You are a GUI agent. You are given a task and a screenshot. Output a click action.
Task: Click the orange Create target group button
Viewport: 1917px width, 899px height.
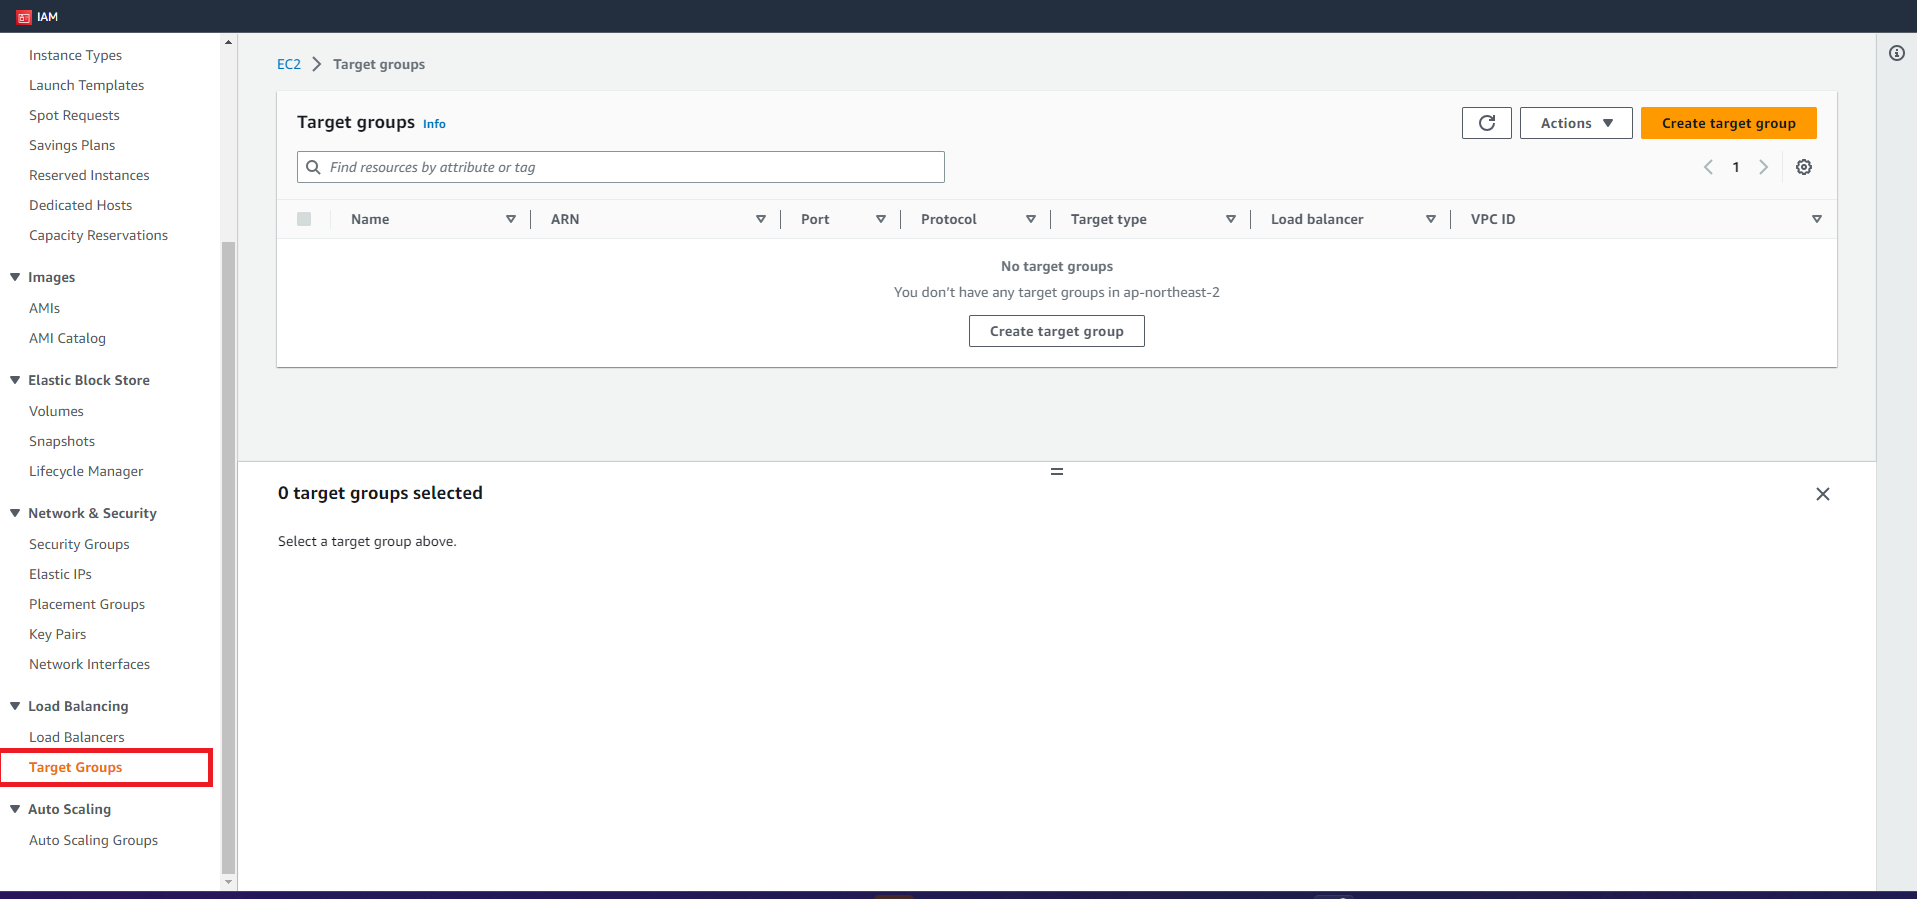[x=1728, y=123]
